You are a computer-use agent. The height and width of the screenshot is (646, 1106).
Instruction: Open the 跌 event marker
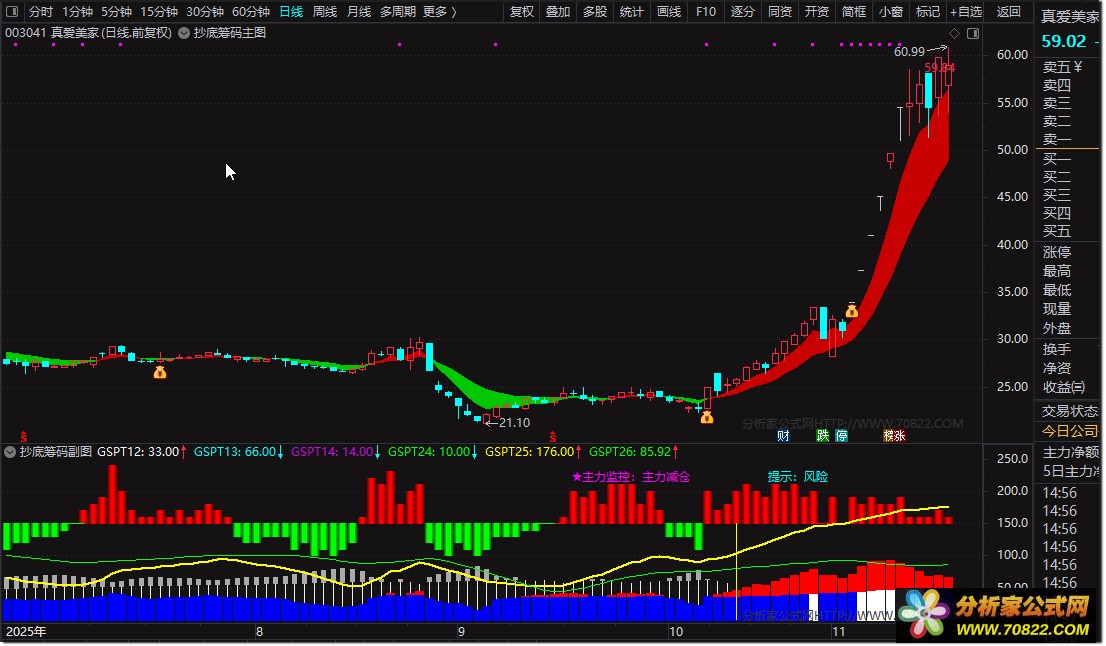822,436
